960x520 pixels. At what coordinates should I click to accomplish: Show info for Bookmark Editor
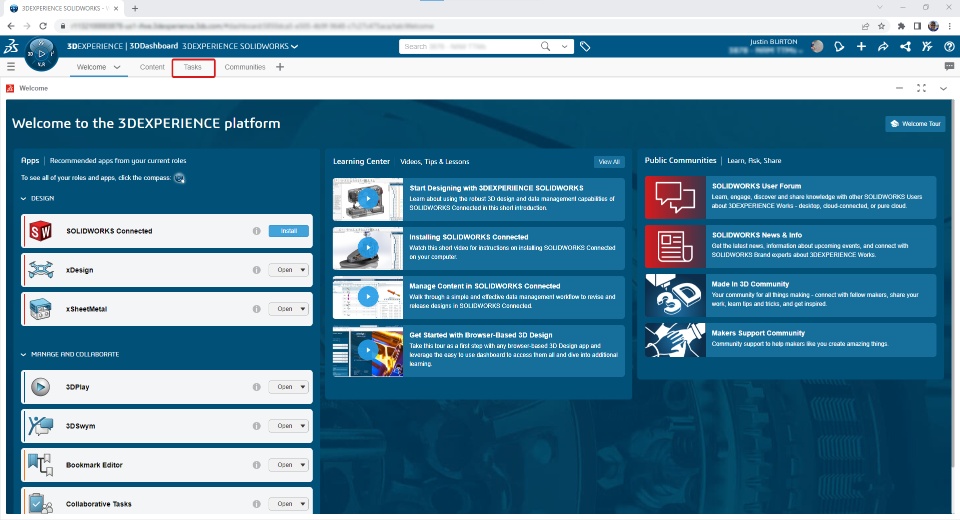257,465
